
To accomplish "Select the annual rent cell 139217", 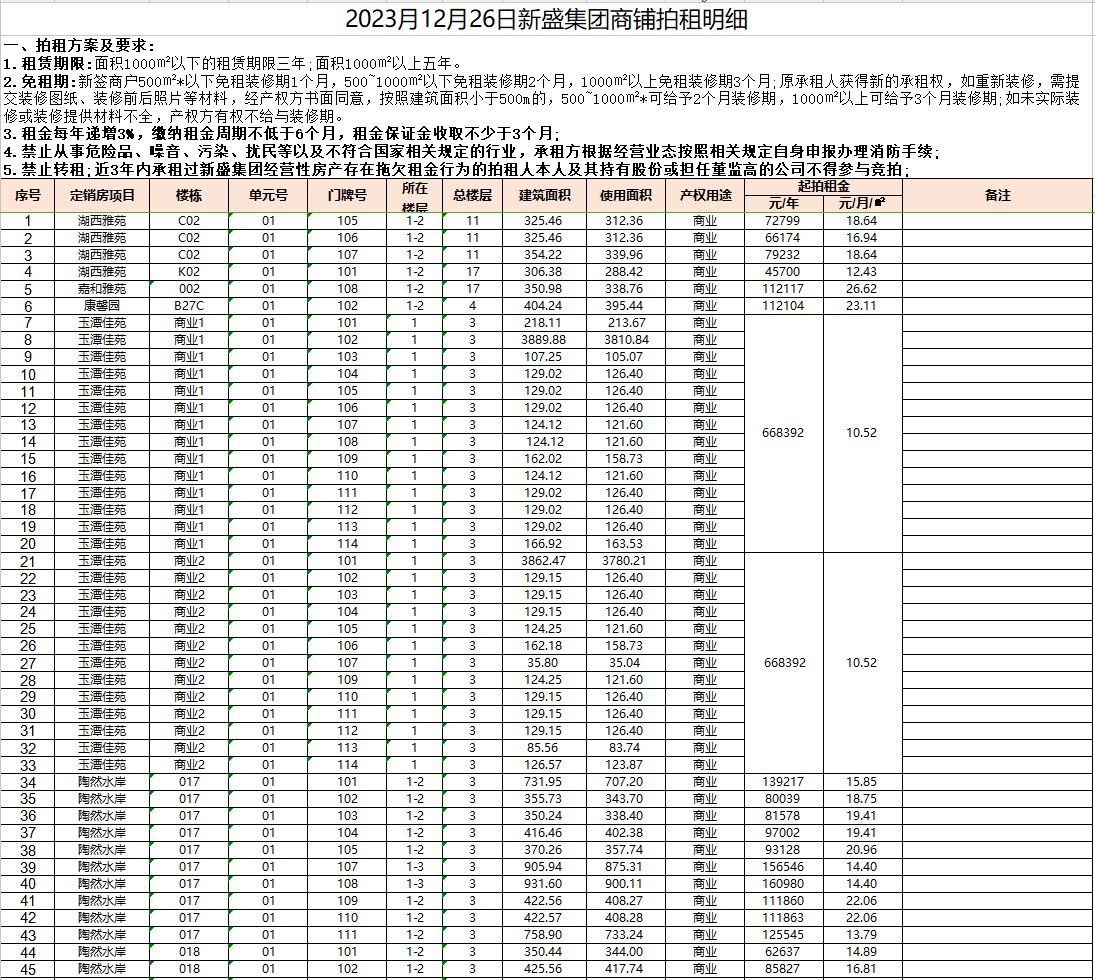I will point(783,782).
